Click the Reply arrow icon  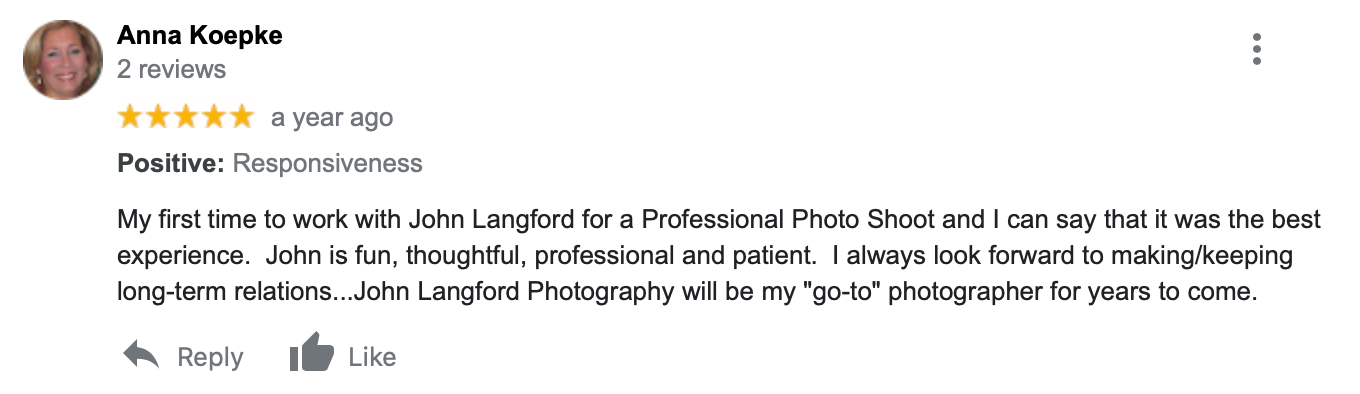tap(141, 355)
